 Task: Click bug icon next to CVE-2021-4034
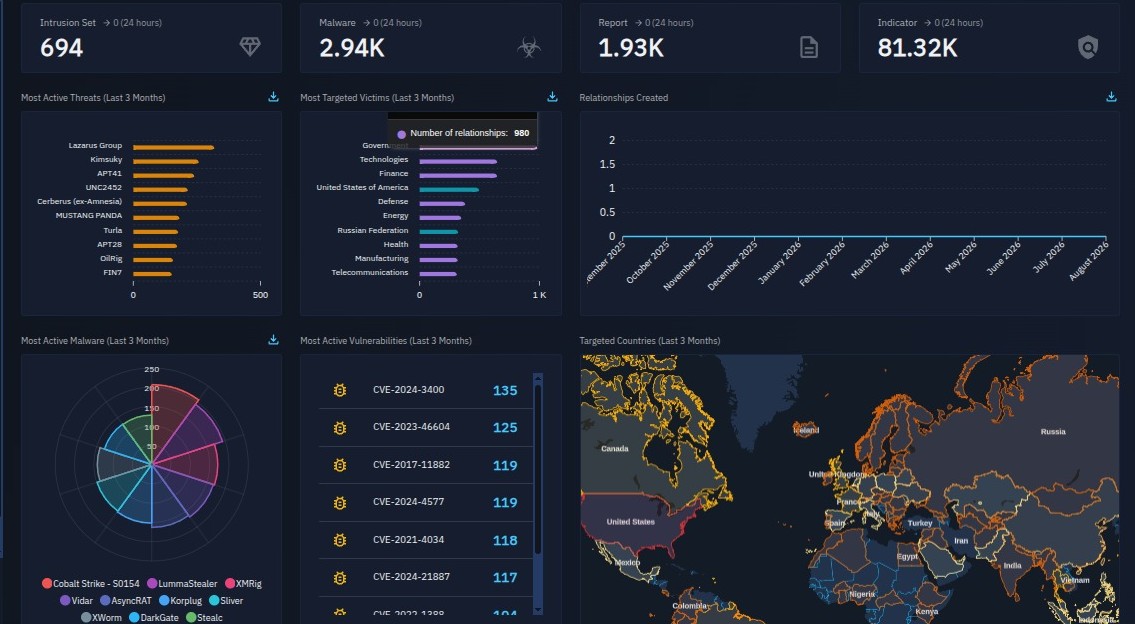340,540
